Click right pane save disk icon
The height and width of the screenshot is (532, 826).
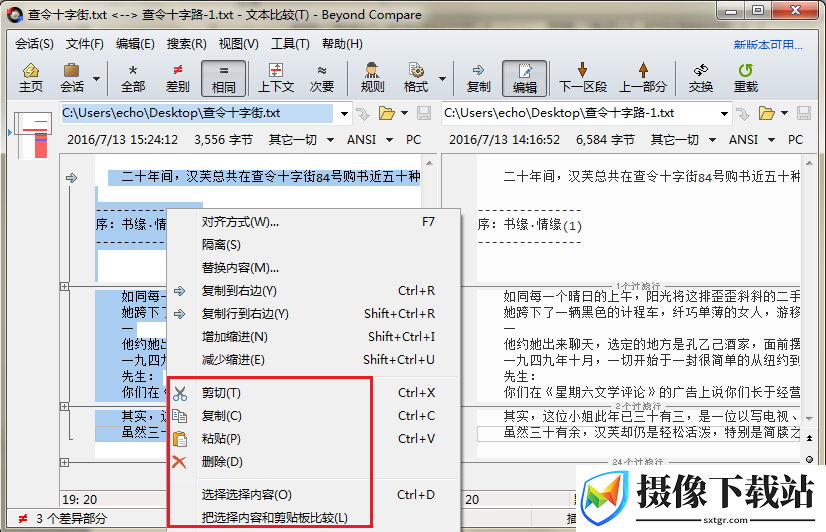click(x=803, y=113)
